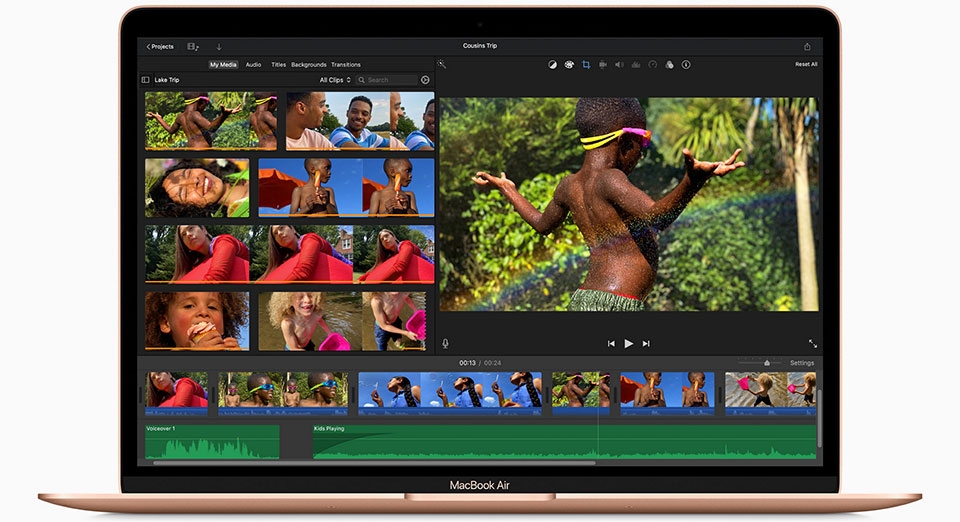
Task: Play the project in the viewer
Action: pyautogui.click(x=628, y=344)
